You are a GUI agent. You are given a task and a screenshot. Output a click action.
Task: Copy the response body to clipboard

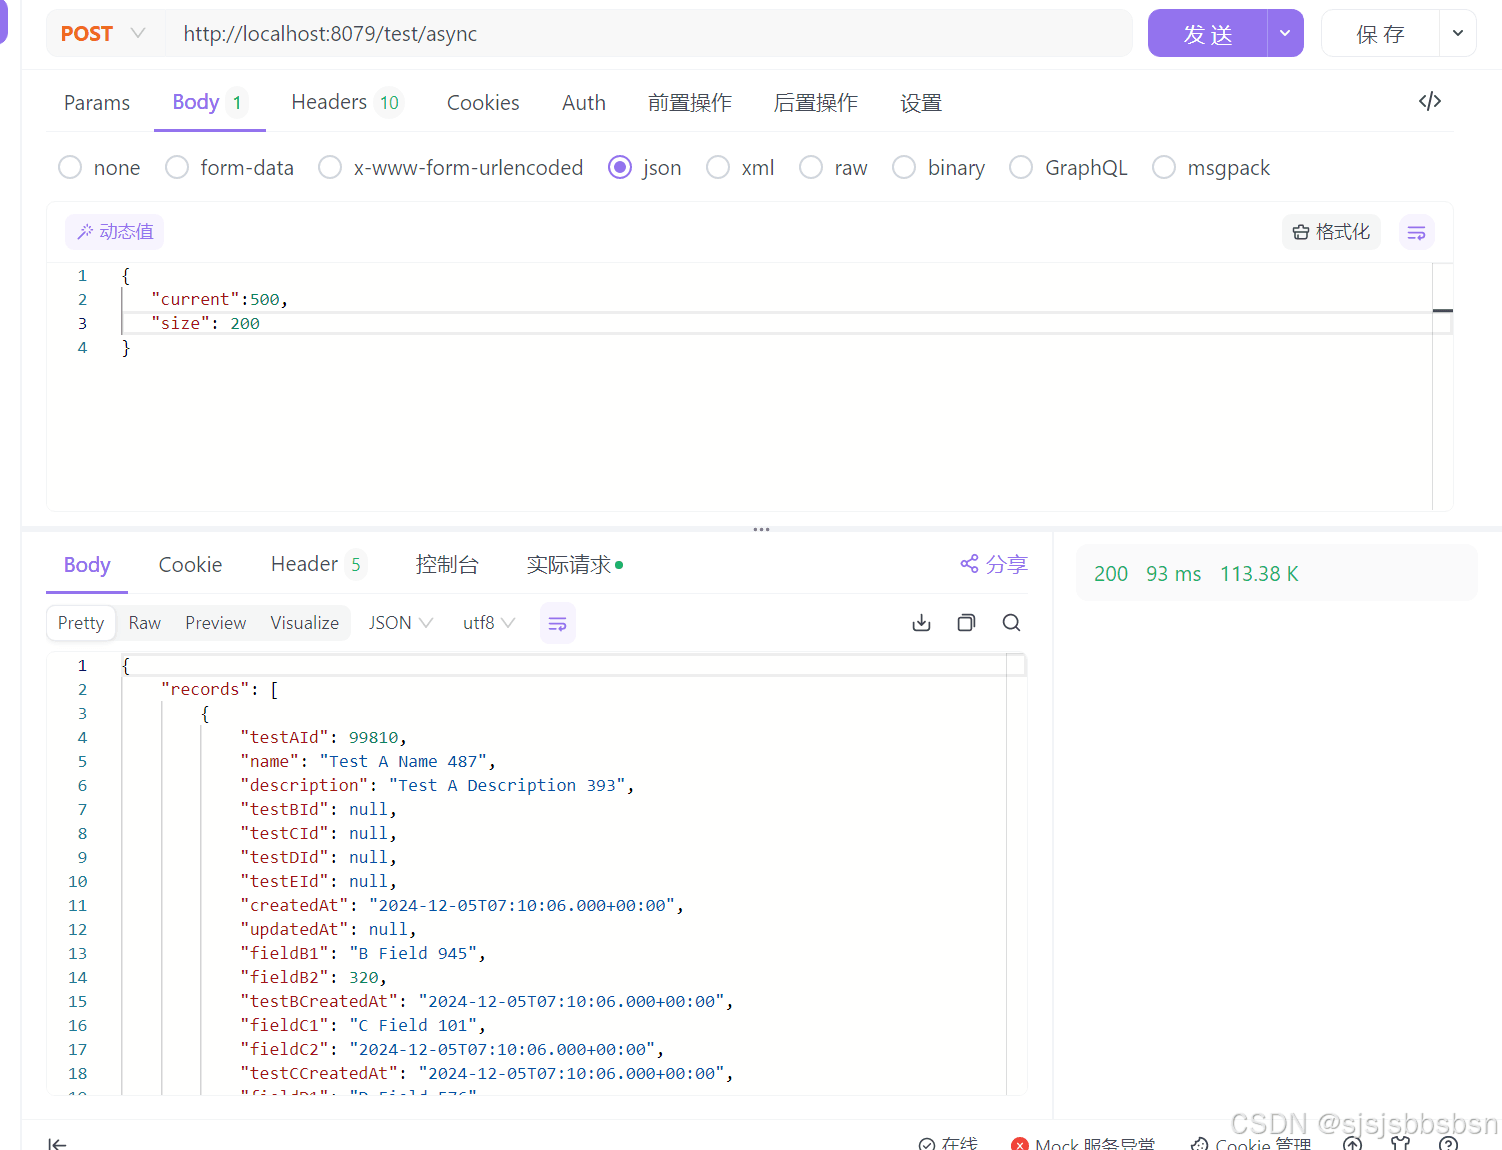click(966, 623)
